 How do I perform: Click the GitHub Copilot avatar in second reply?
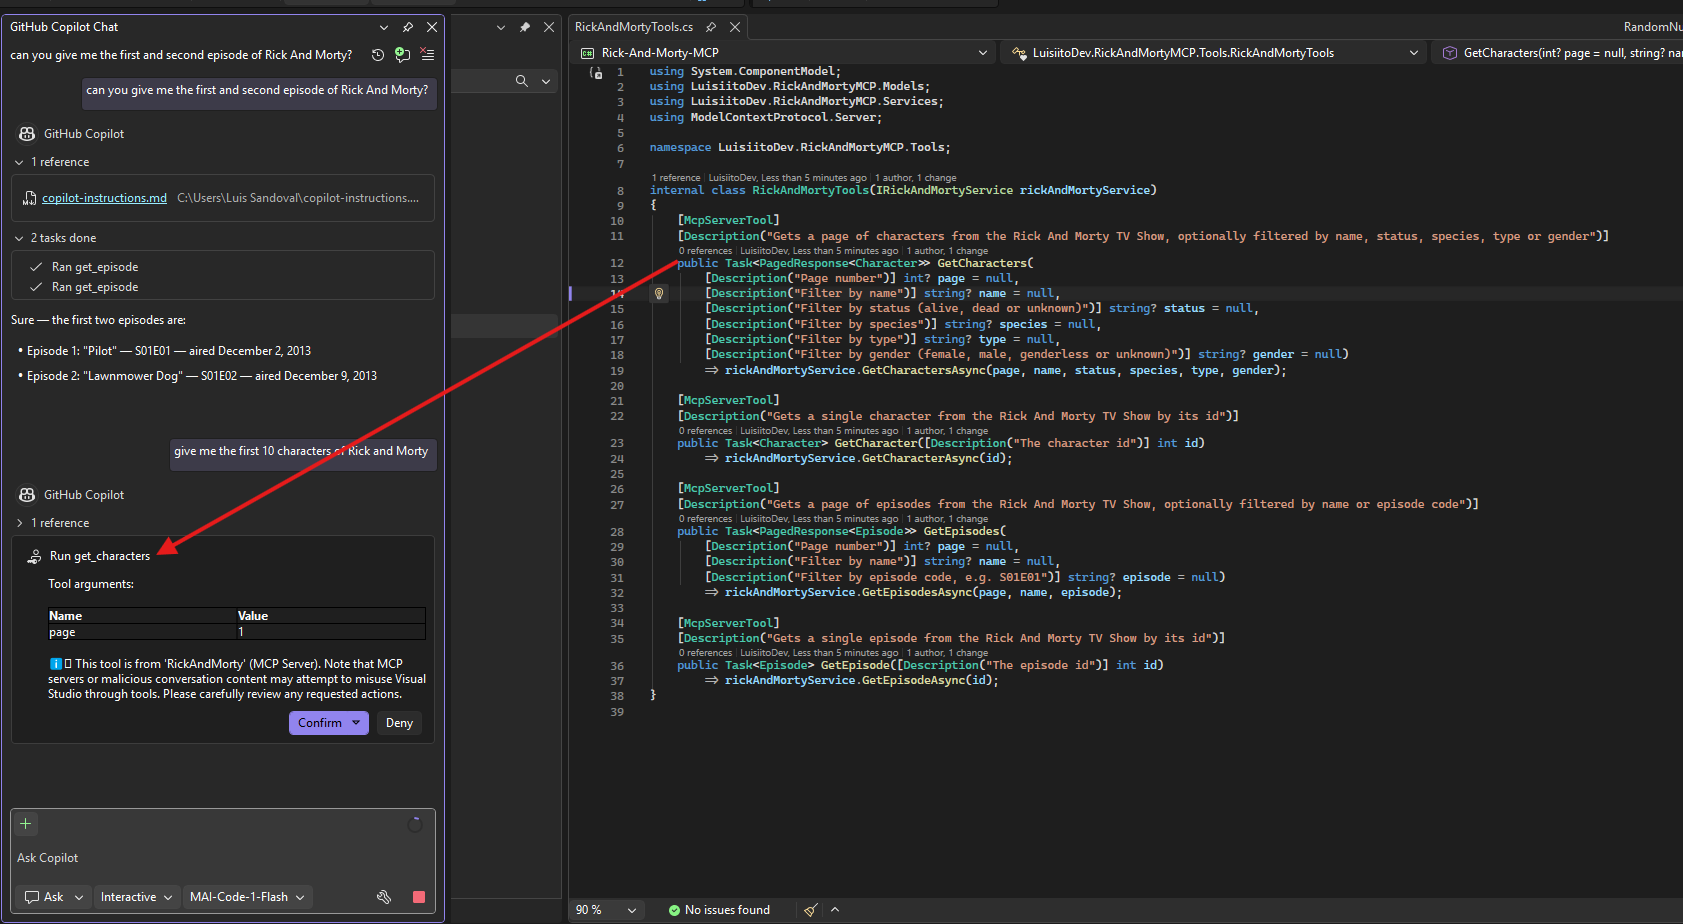tap(27, 495)
